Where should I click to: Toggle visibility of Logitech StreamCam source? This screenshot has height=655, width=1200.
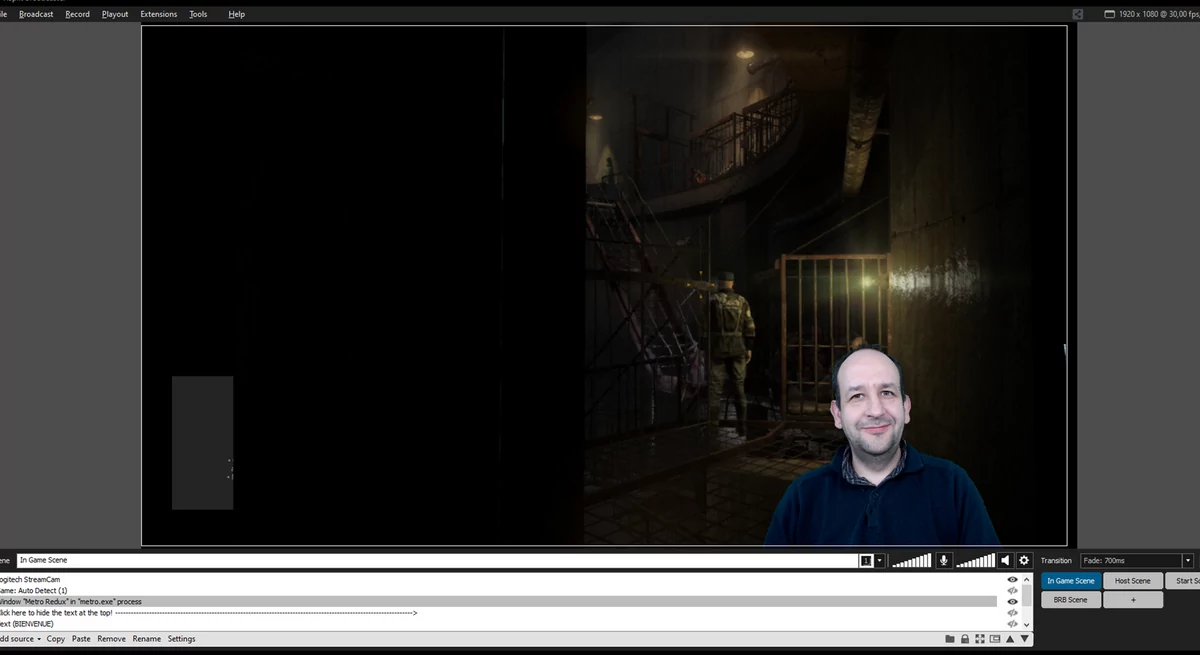click(x=1012, y=580)
